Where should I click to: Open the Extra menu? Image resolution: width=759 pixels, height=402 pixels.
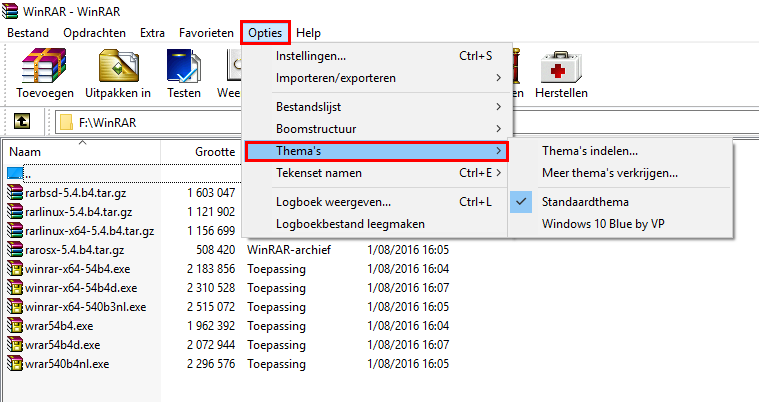pyautogui.click(x=152, y=33)
